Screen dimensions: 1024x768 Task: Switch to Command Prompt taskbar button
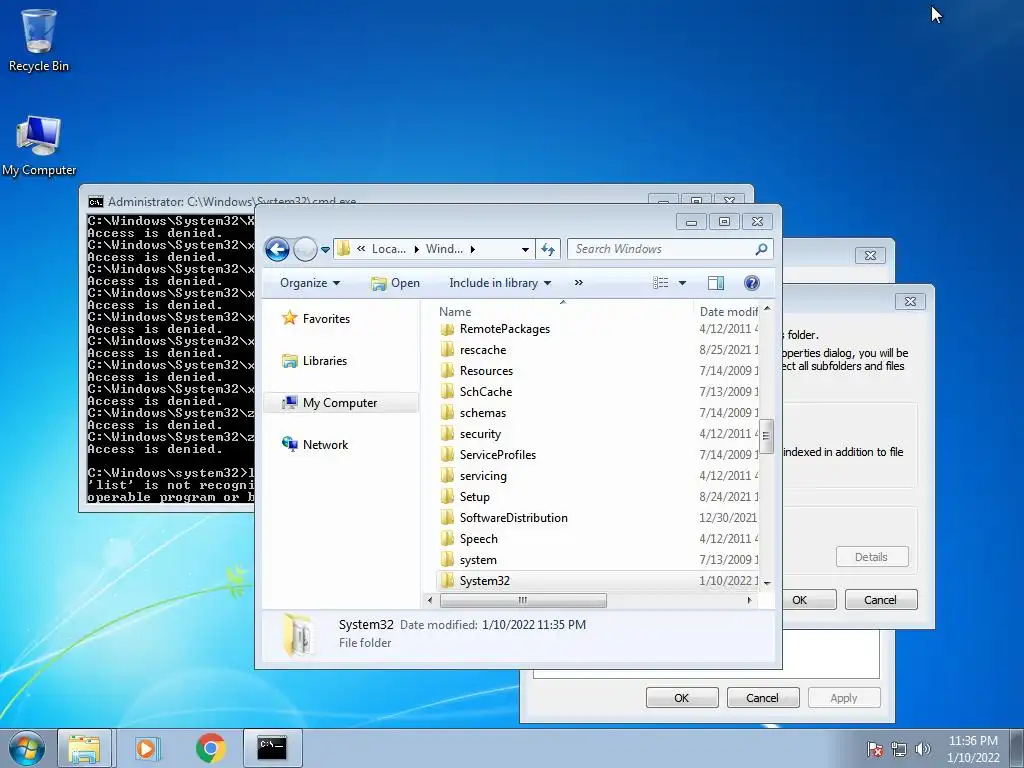coord(272,748)
